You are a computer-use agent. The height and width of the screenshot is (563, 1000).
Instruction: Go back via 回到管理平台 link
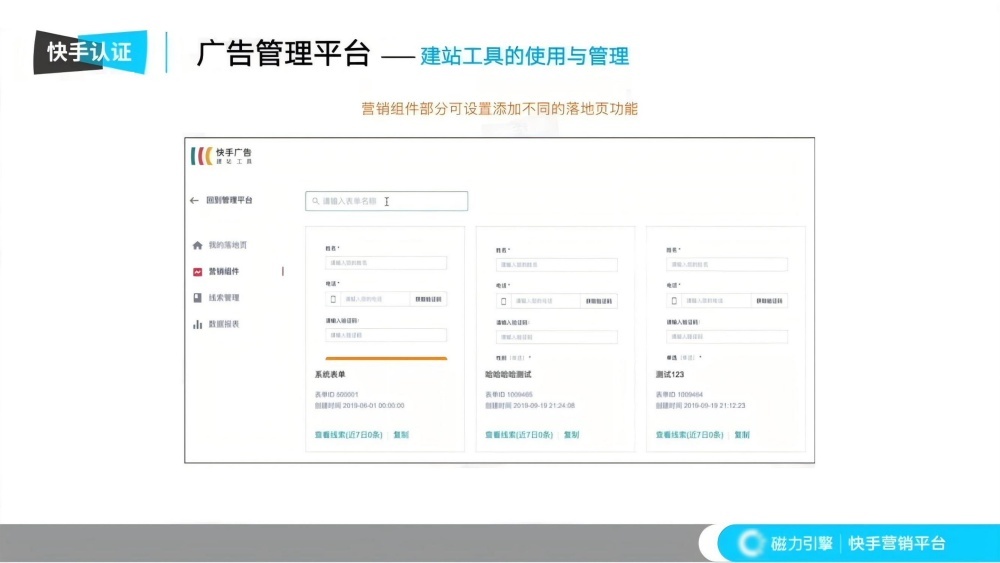coord(229,200)
